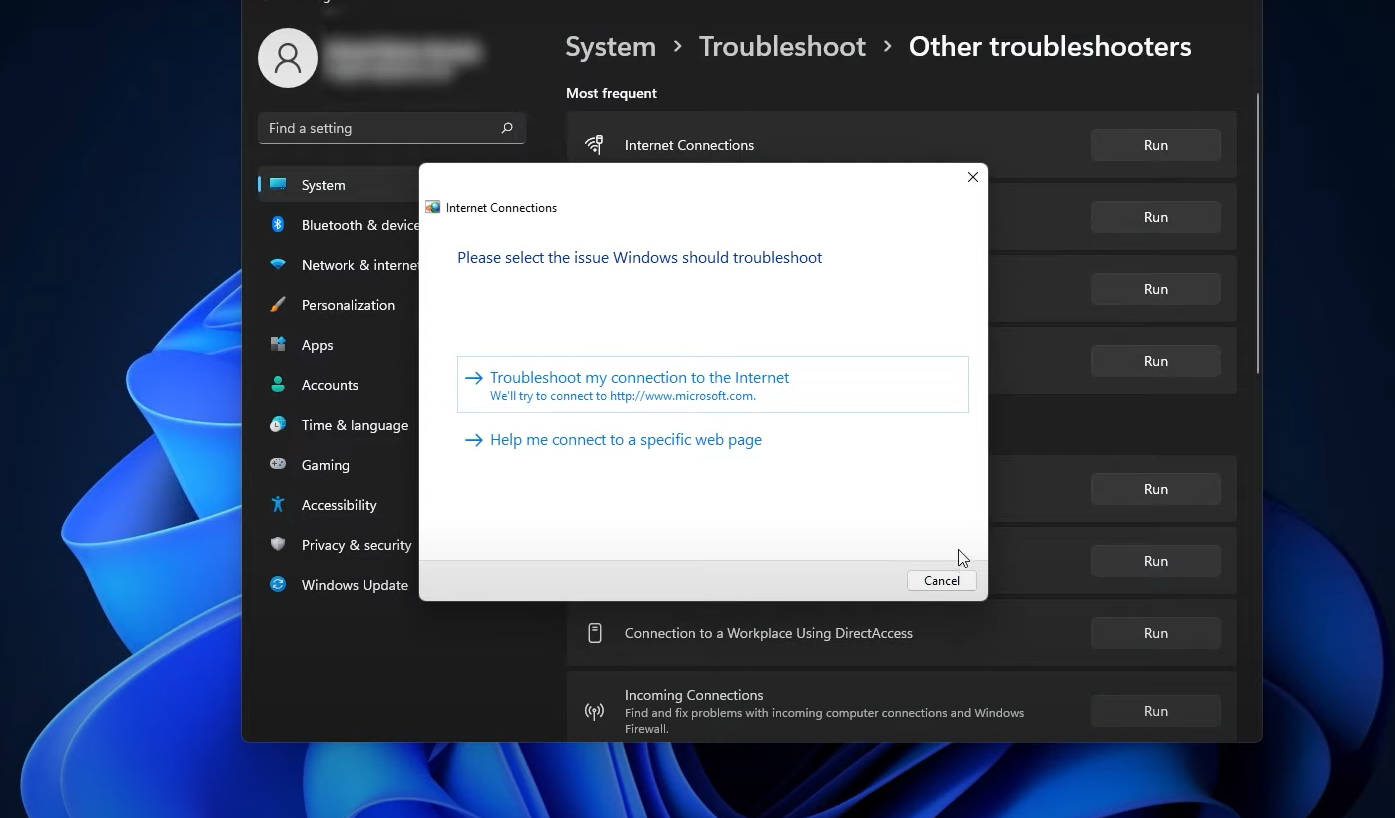1395x818 pixels.
Task: Click the Incoming Connections antenna icon
Action: (594, 710)
